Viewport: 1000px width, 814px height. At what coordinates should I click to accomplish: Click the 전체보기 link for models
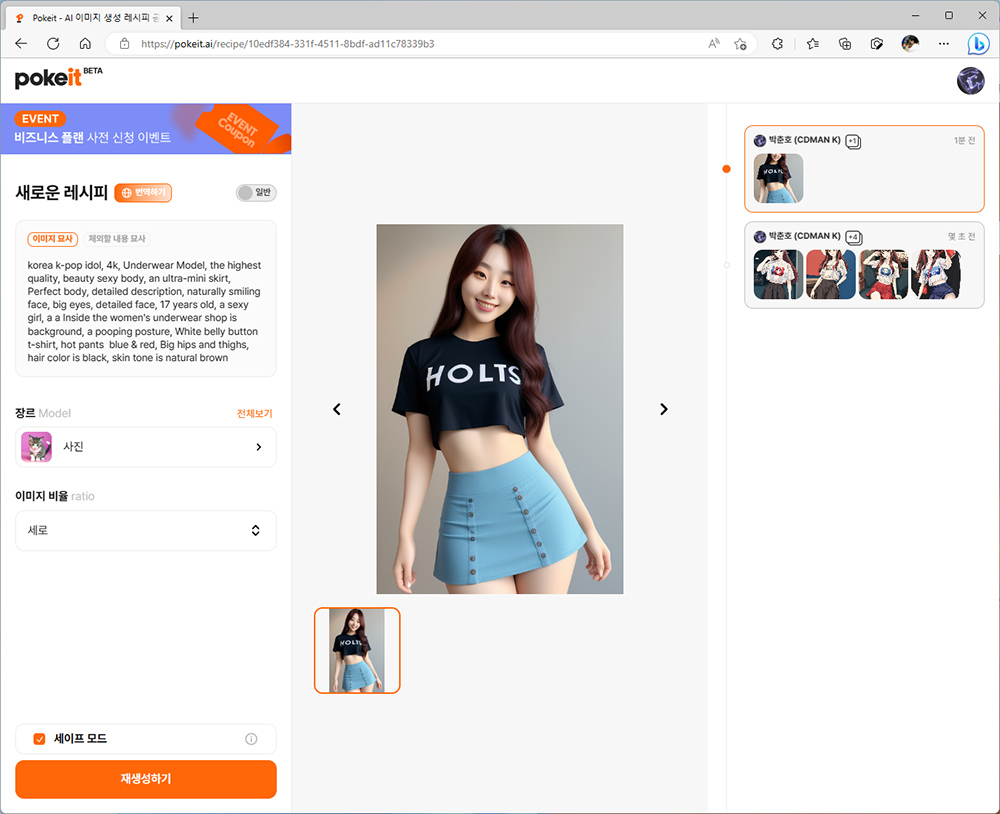[x=254, y=413]
